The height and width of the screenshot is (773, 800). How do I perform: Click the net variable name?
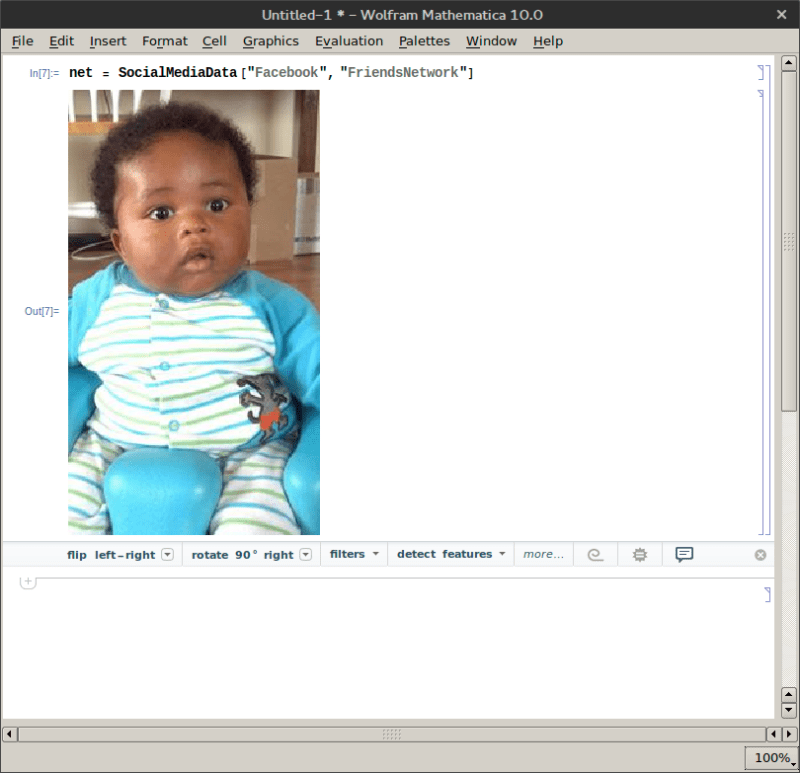coord(81,72)
